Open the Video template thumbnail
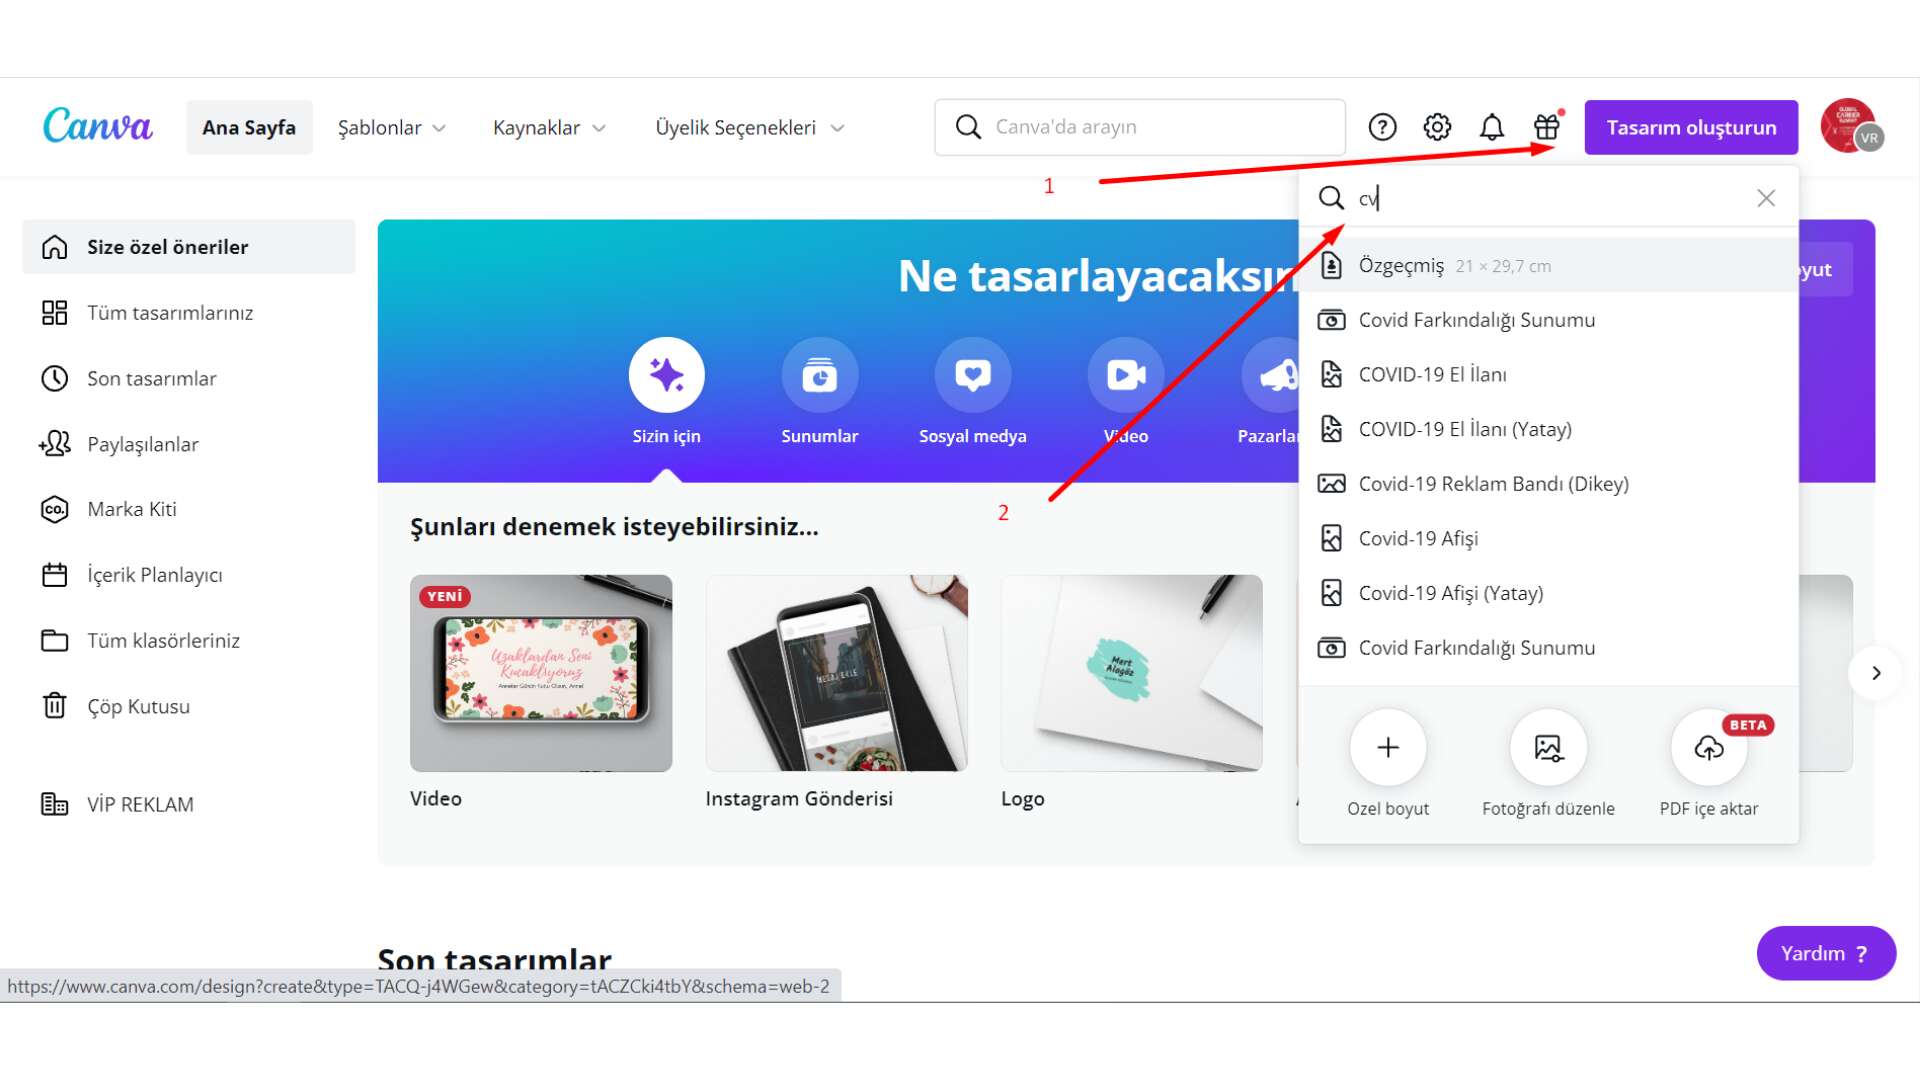Screen dimensions: 1920x1080 coord(541,673)
